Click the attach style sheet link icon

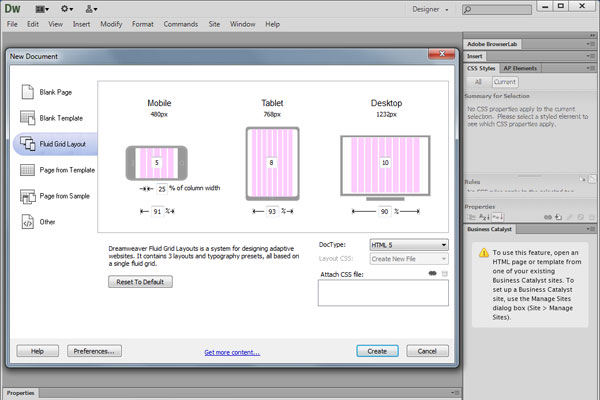tap(431, 273)
